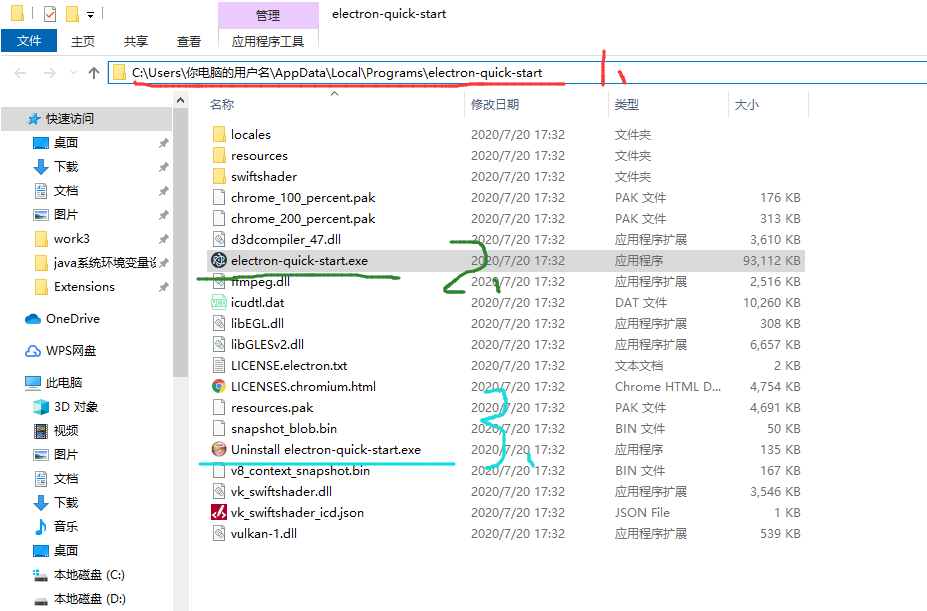Select 此电脑 in navigation pane

tap(64, 383)
